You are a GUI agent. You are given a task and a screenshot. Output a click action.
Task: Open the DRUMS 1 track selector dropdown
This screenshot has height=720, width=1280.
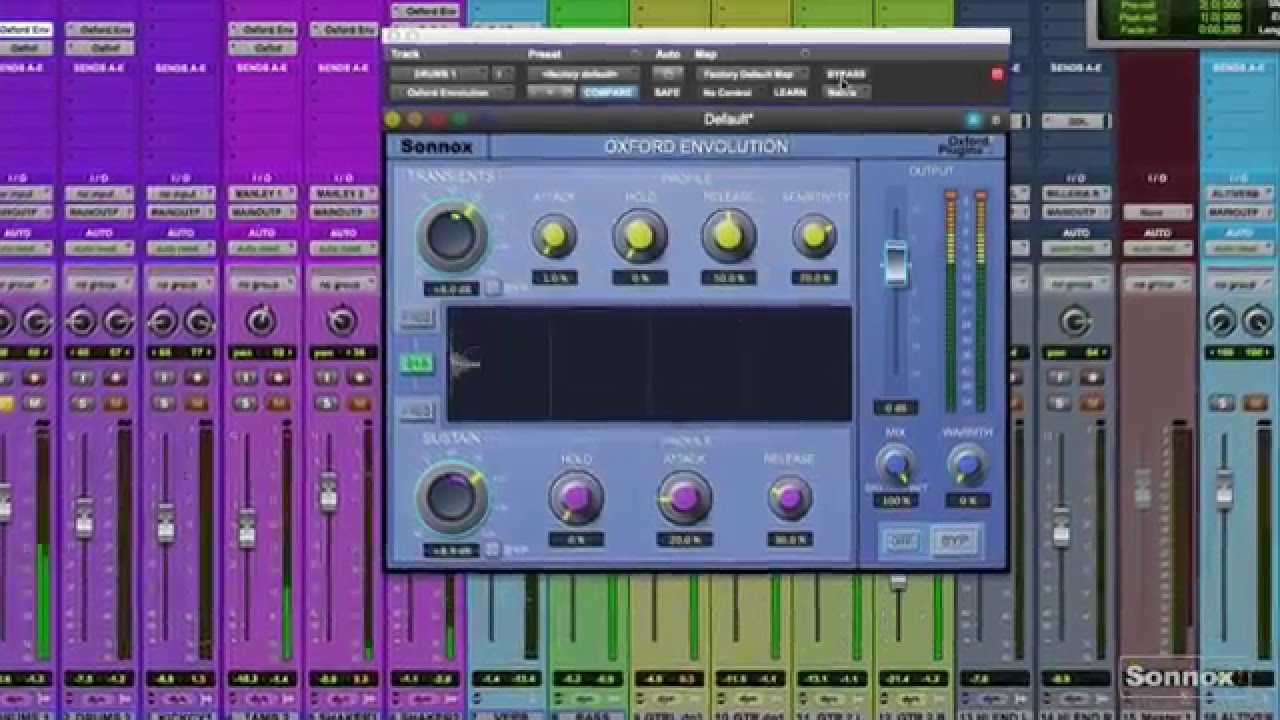(438, 74)
